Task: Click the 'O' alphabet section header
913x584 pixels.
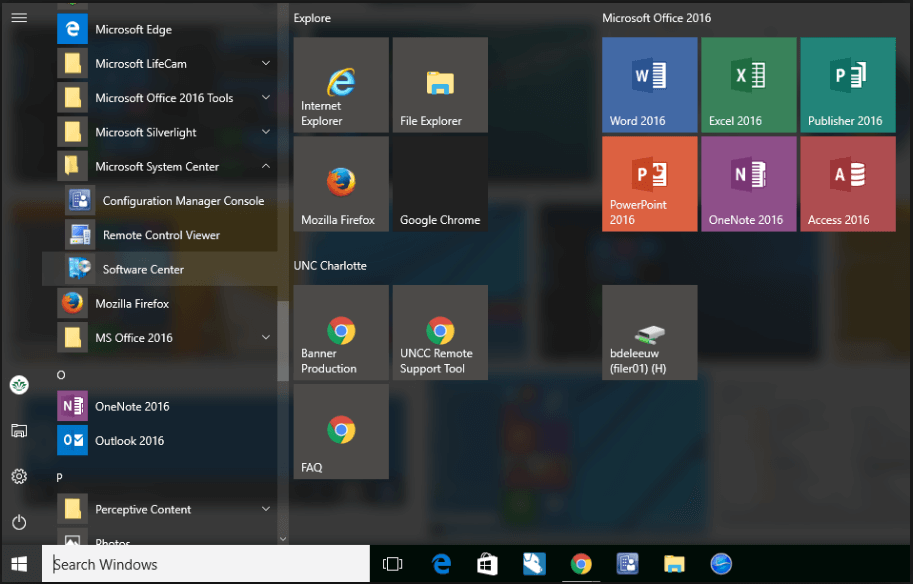Action: [61, 375]
